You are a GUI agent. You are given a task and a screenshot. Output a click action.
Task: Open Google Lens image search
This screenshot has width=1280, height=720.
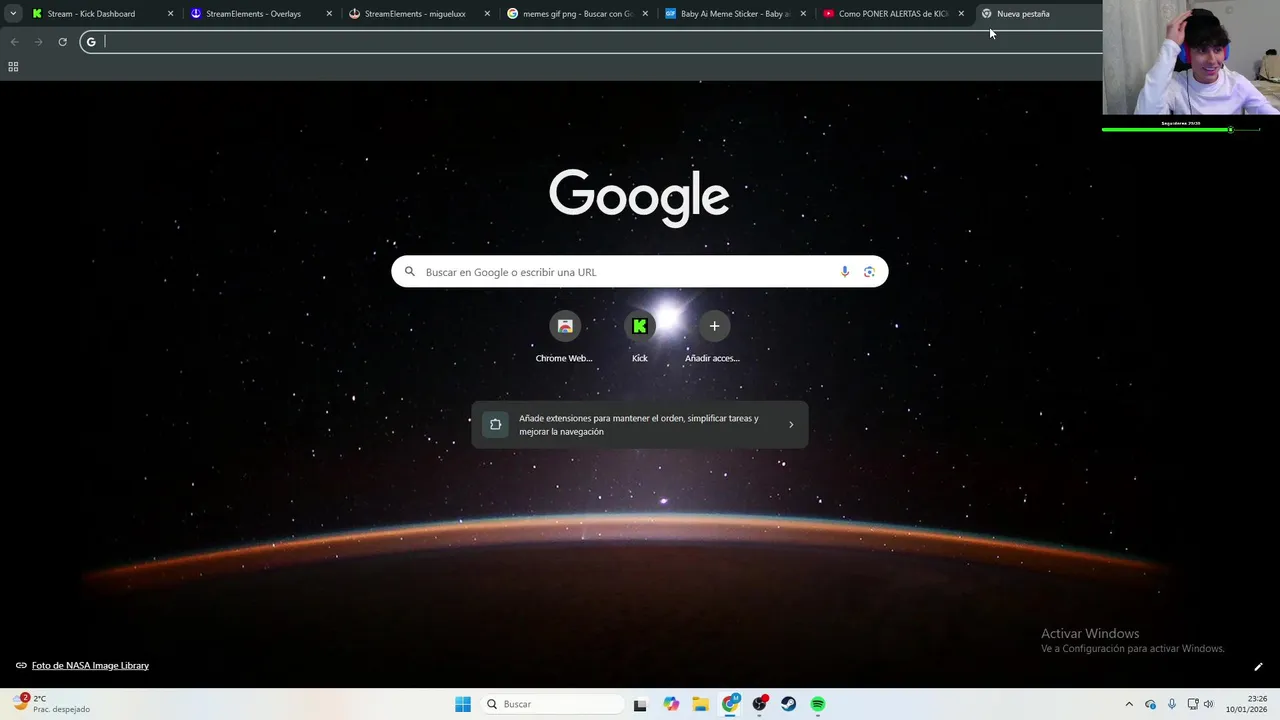click(869, 272)
